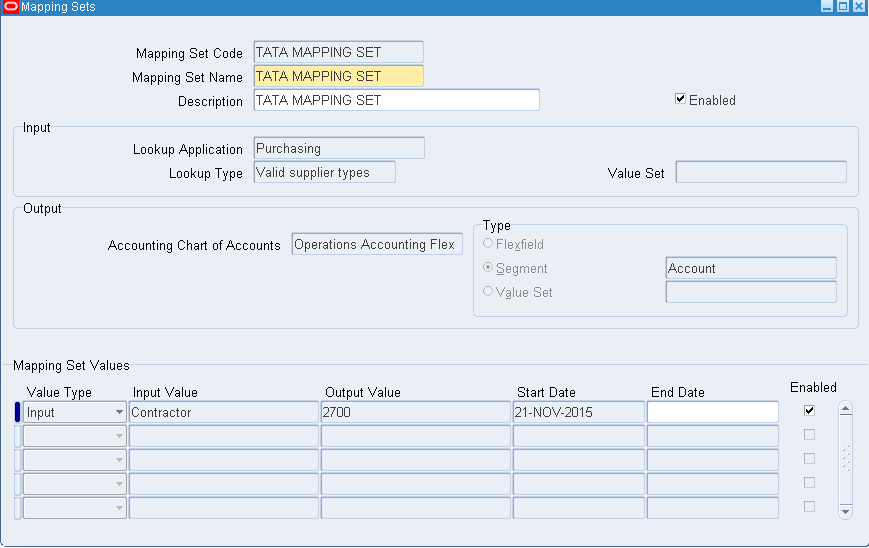Open the Value Type dropdown showing Input
The width and height of the screenshot is (869, 548).
(119, 412)
